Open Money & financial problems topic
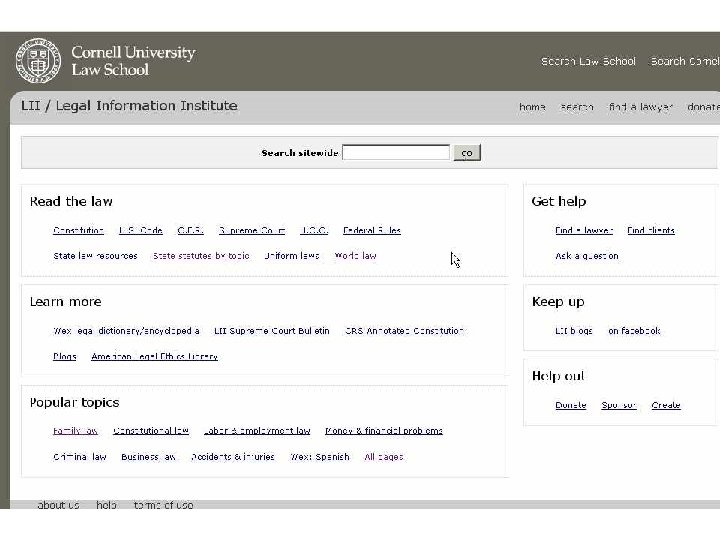 tap(384, 431)
